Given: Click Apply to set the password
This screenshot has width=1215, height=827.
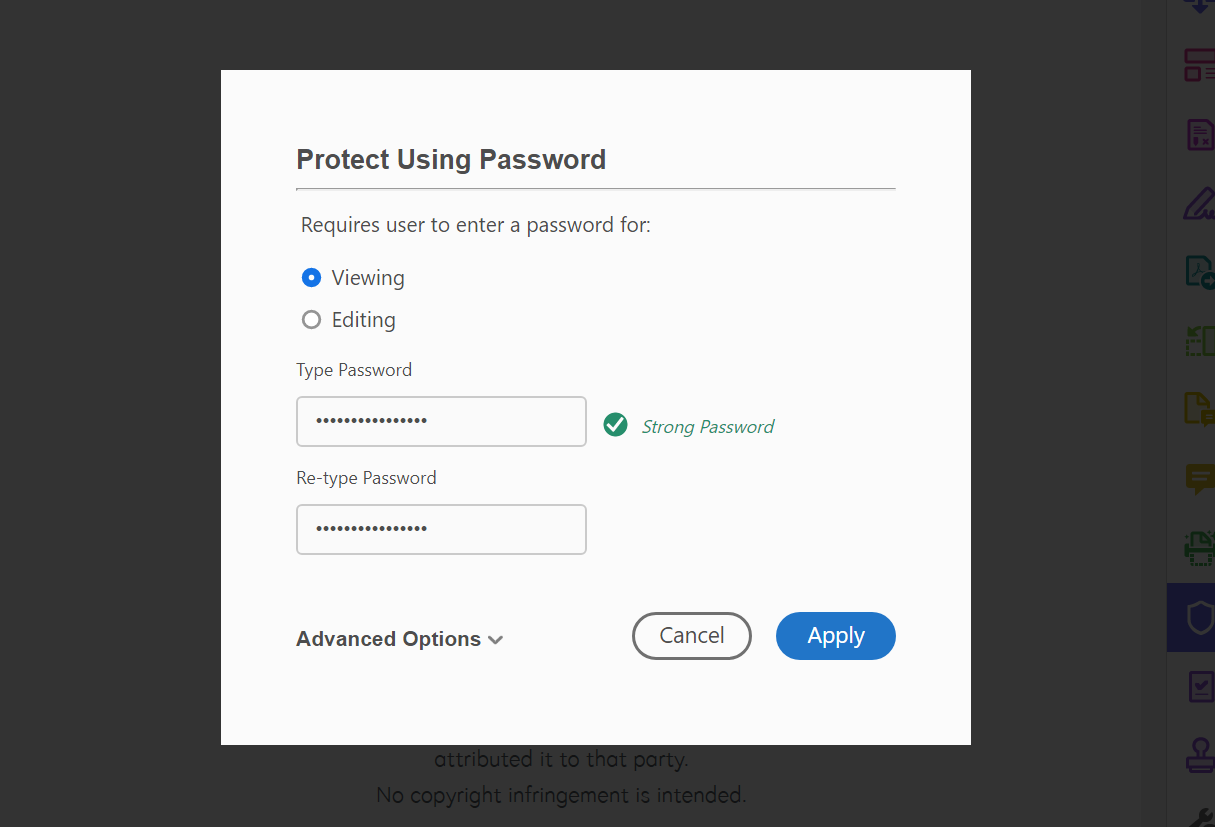Looking at the screenshot, I should (835, 636).
